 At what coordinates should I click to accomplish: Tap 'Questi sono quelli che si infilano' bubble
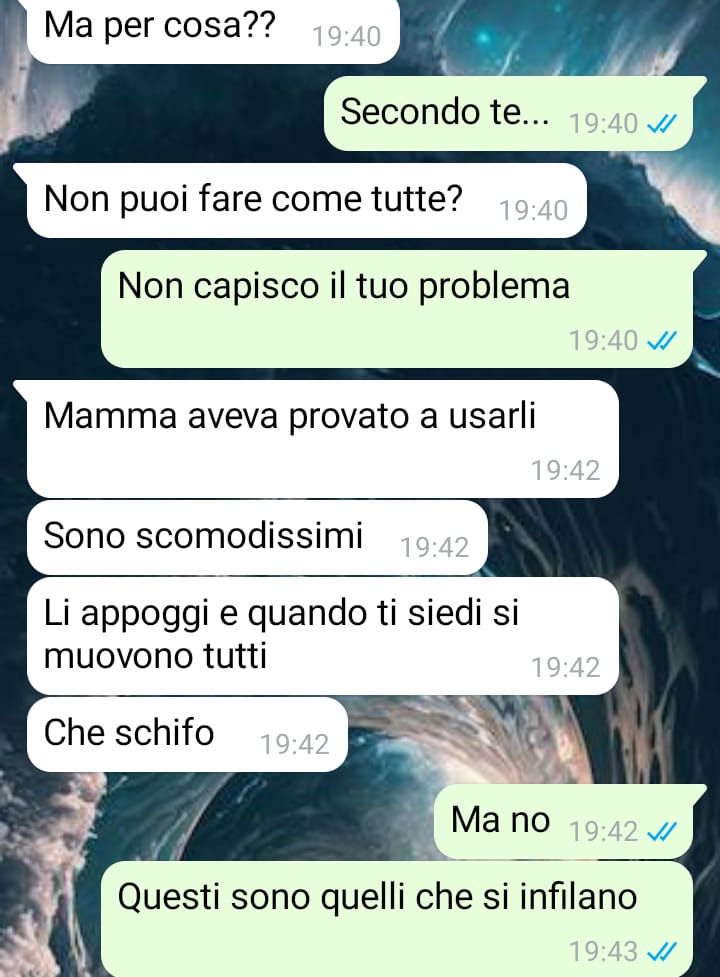(x=397, y=919)
